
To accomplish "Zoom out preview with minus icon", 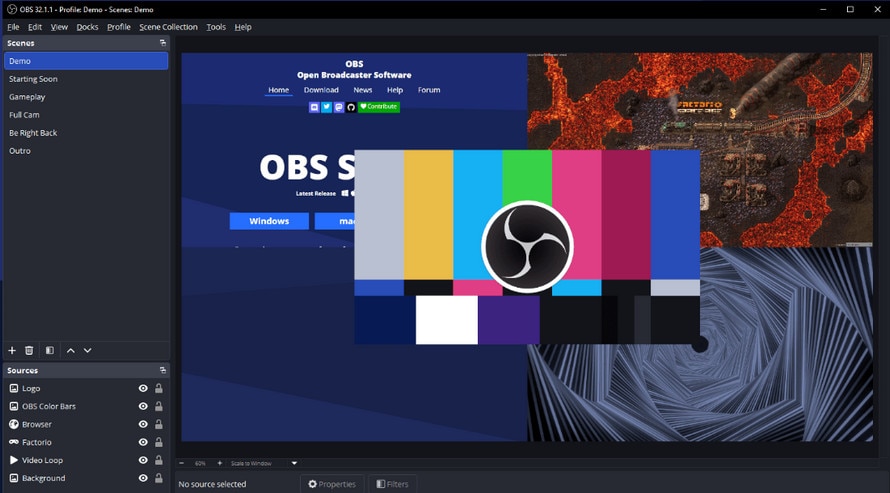I will tap(182, 463).
